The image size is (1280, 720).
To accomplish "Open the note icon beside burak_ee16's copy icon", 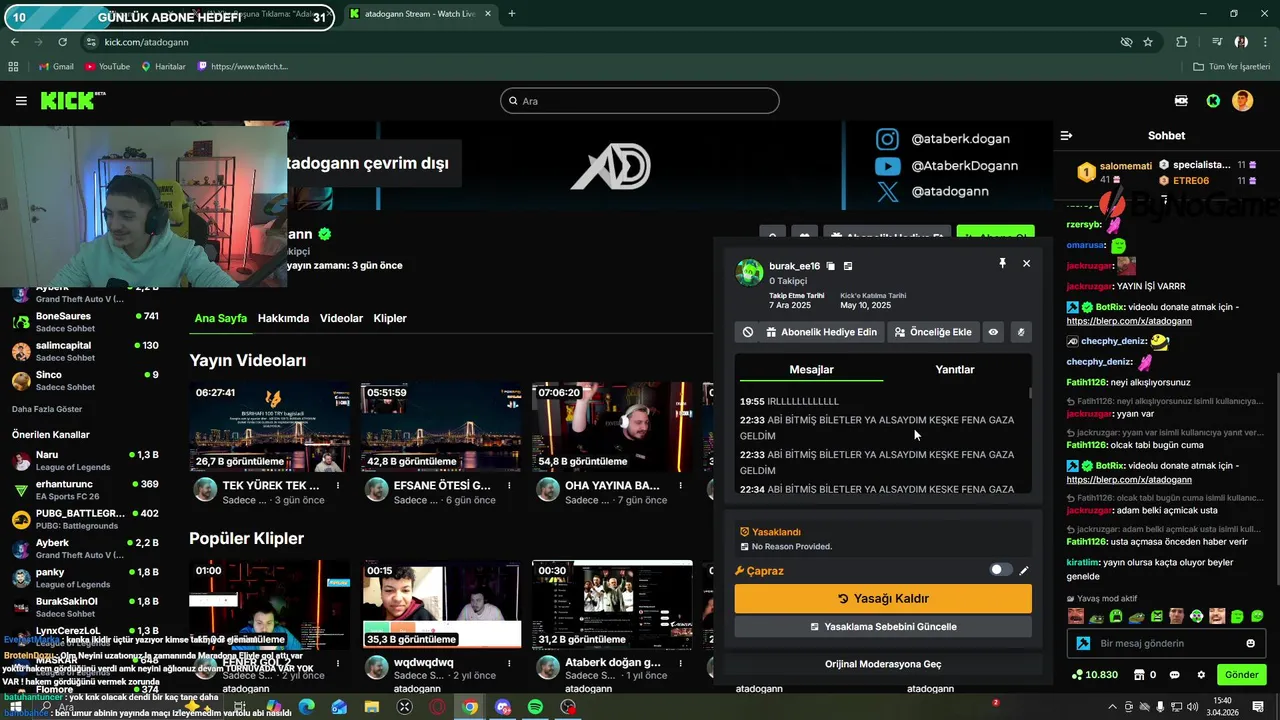I will [848, 266].
